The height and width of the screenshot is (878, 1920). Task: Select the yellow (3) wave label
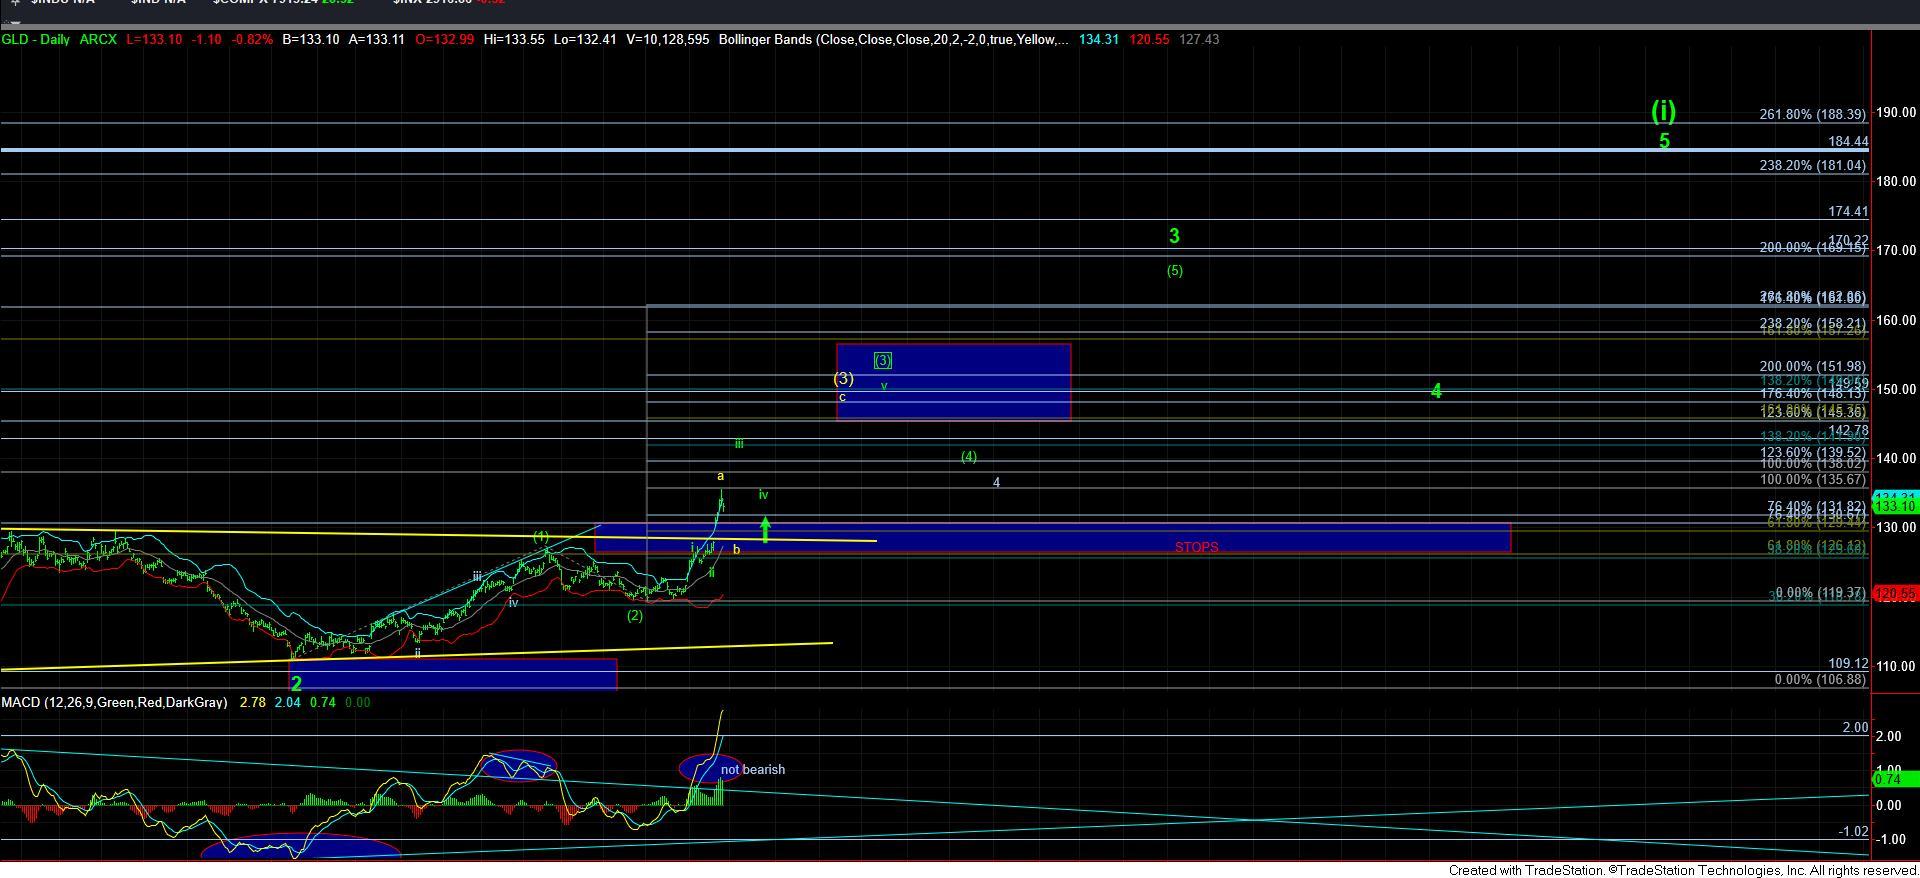point(844,378)
